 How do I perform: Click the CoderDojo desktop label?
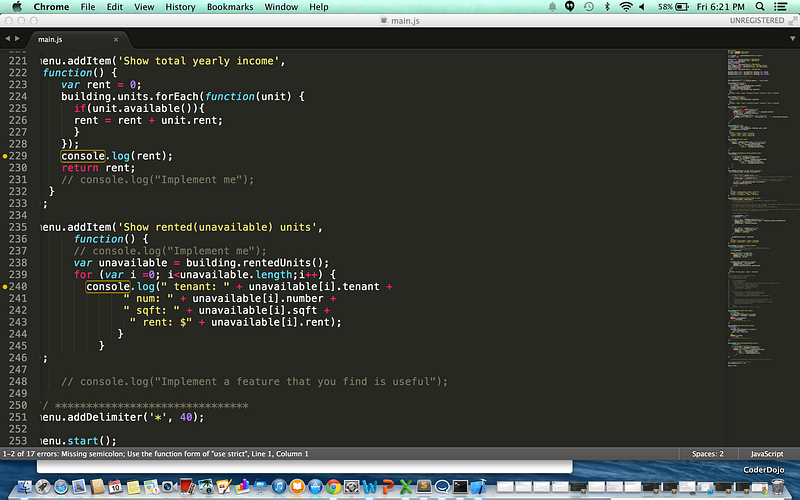click(763, 469)
